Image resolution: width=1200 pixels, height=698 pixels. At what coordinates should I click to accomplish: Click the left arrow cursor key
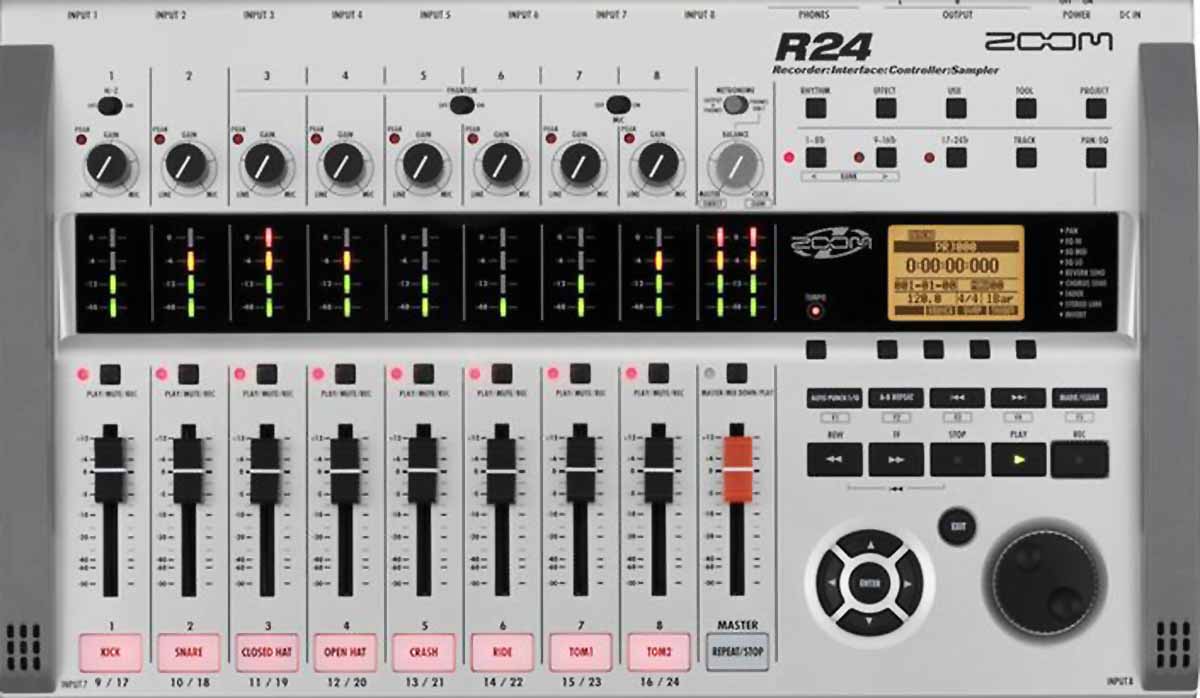click(x=832, y=583)
